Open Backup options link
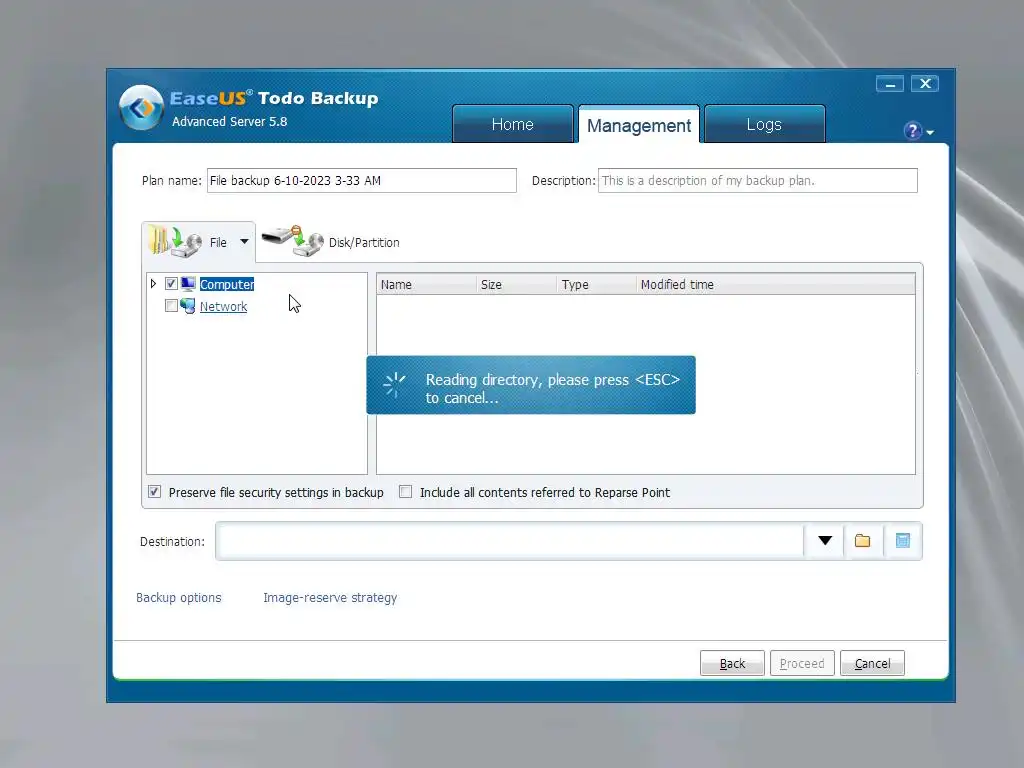 tap(178, 598)
